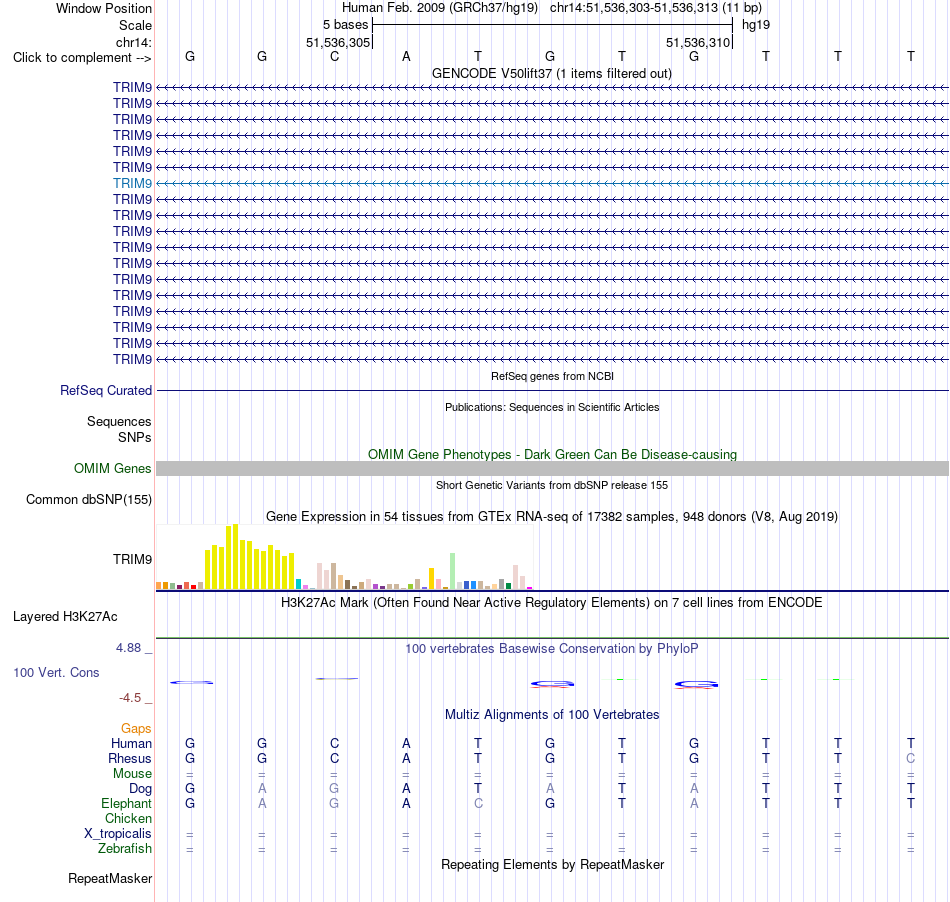Screen dimensions: 950x902
Task: Click 'Short Genetic Variants from dbSNP release 155'
Action: 552,485
